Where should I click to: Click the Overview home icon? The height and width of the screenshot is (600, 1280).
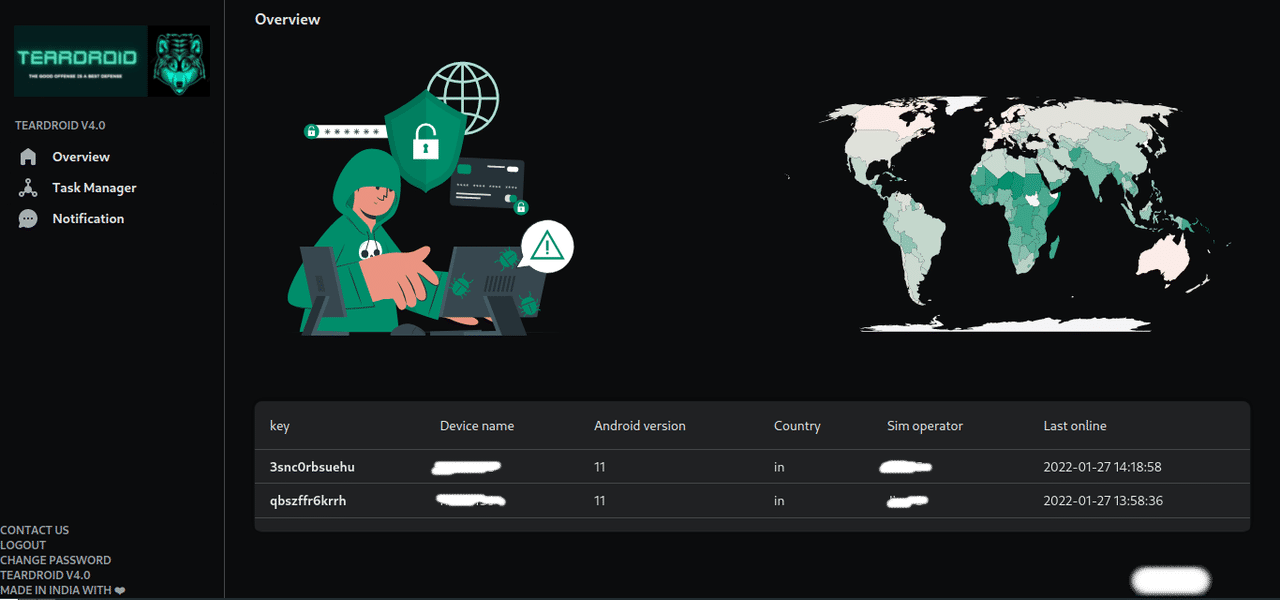pos(28,157)
